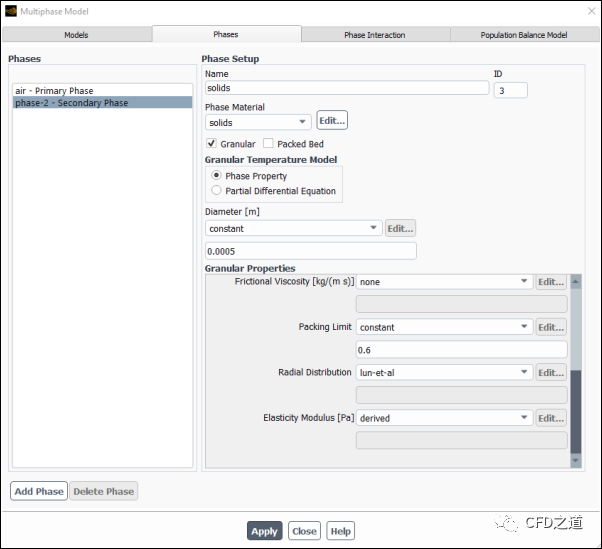602x549 pixels.
Task: Open the Phase Interaction tab
Action: pyautogui.click(x=375, y=35)
